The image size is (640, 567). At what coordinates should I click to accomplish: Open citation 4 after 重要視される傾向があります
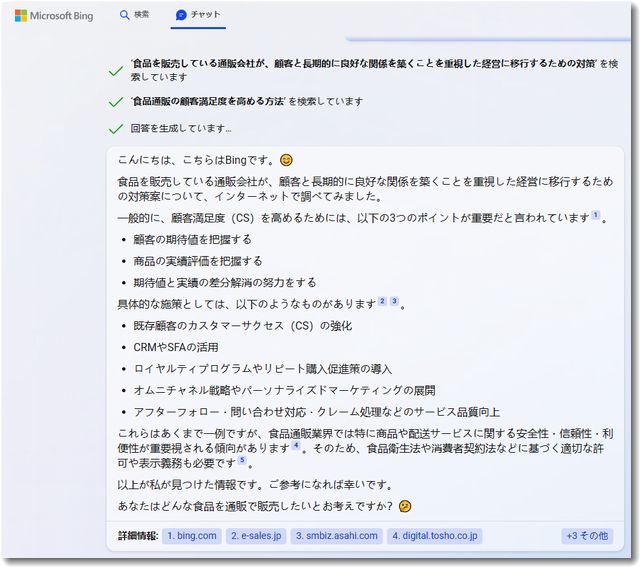296,446
